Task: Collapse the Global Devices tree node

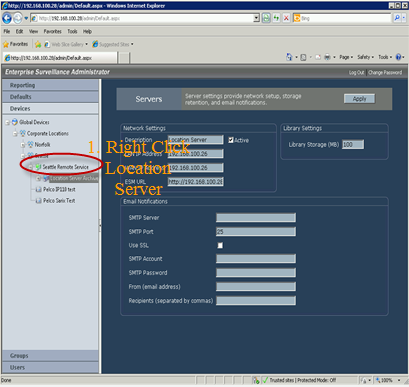Action: pos(7,123)
